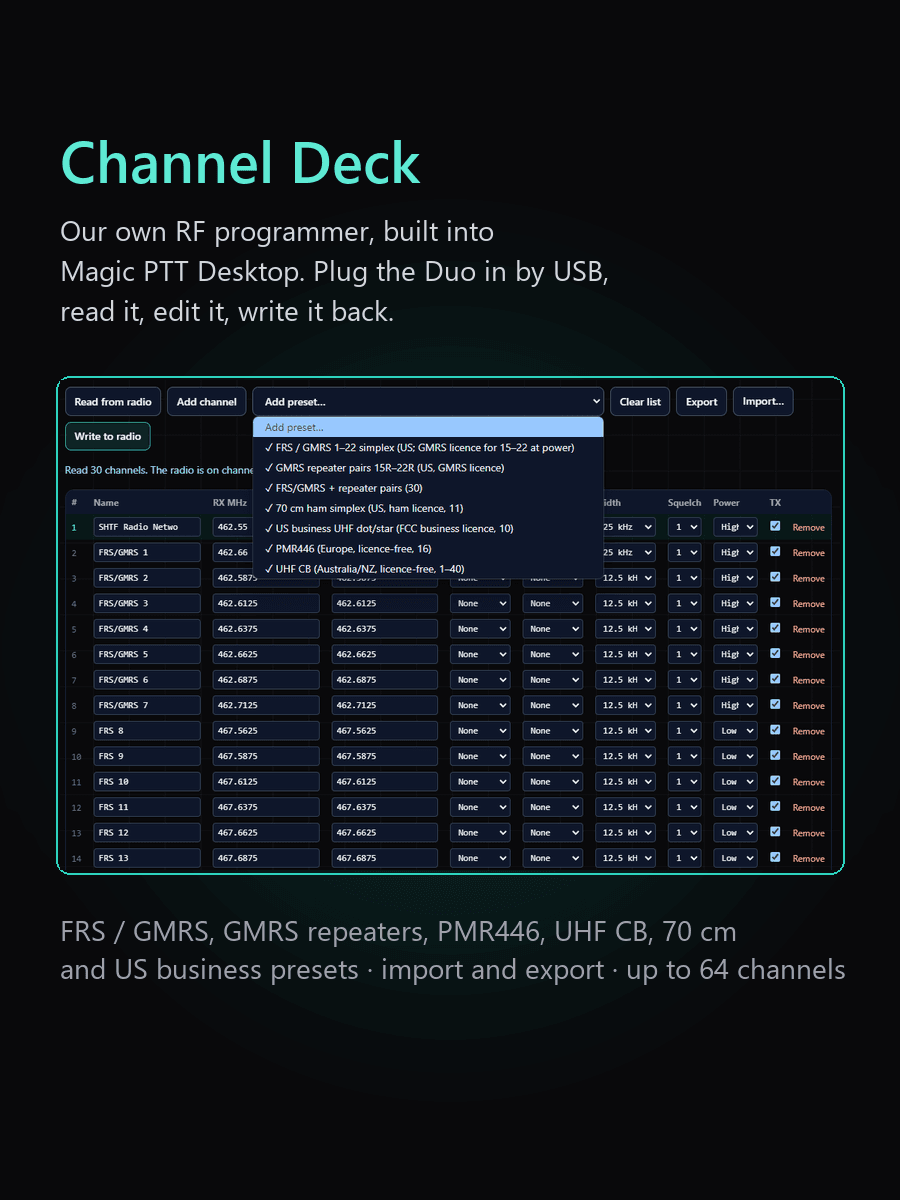This screenshot has height=1200, width=900.
Task: Focus RX MHz field for FRS 8
Action: (x=266, y=731)
